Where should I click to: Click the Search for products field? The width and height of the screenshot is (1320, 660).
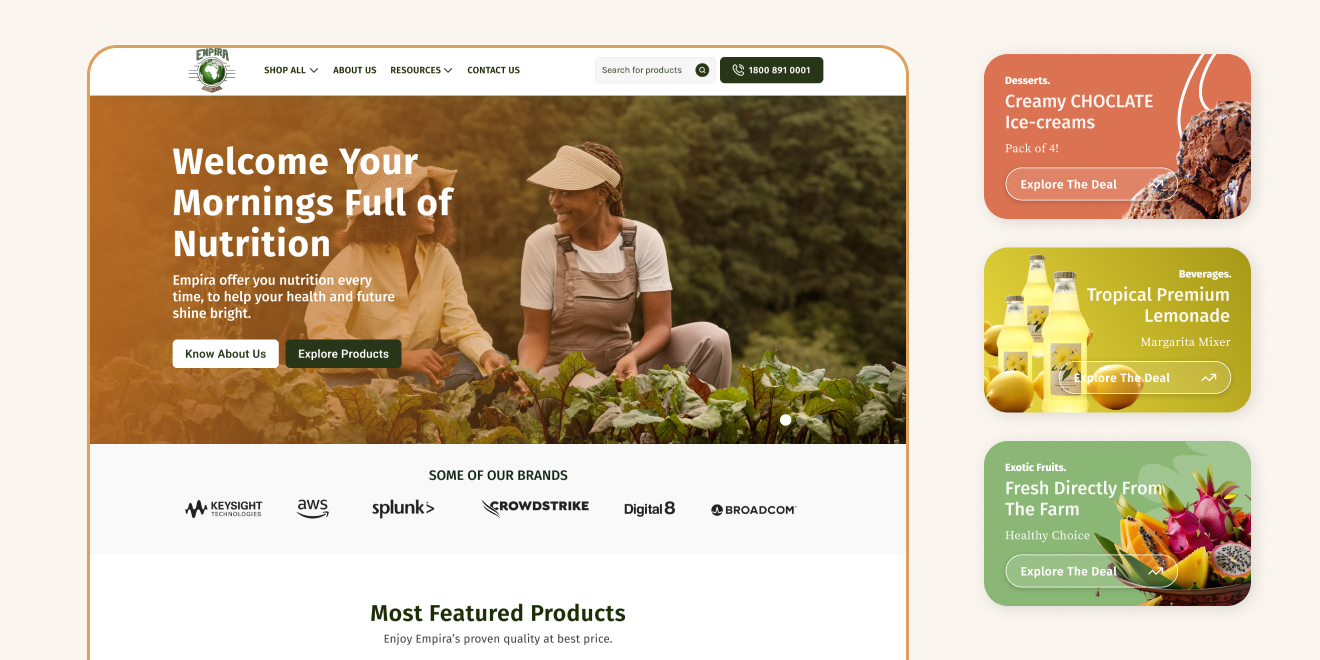pyautogui.click(x=654, y=70)
